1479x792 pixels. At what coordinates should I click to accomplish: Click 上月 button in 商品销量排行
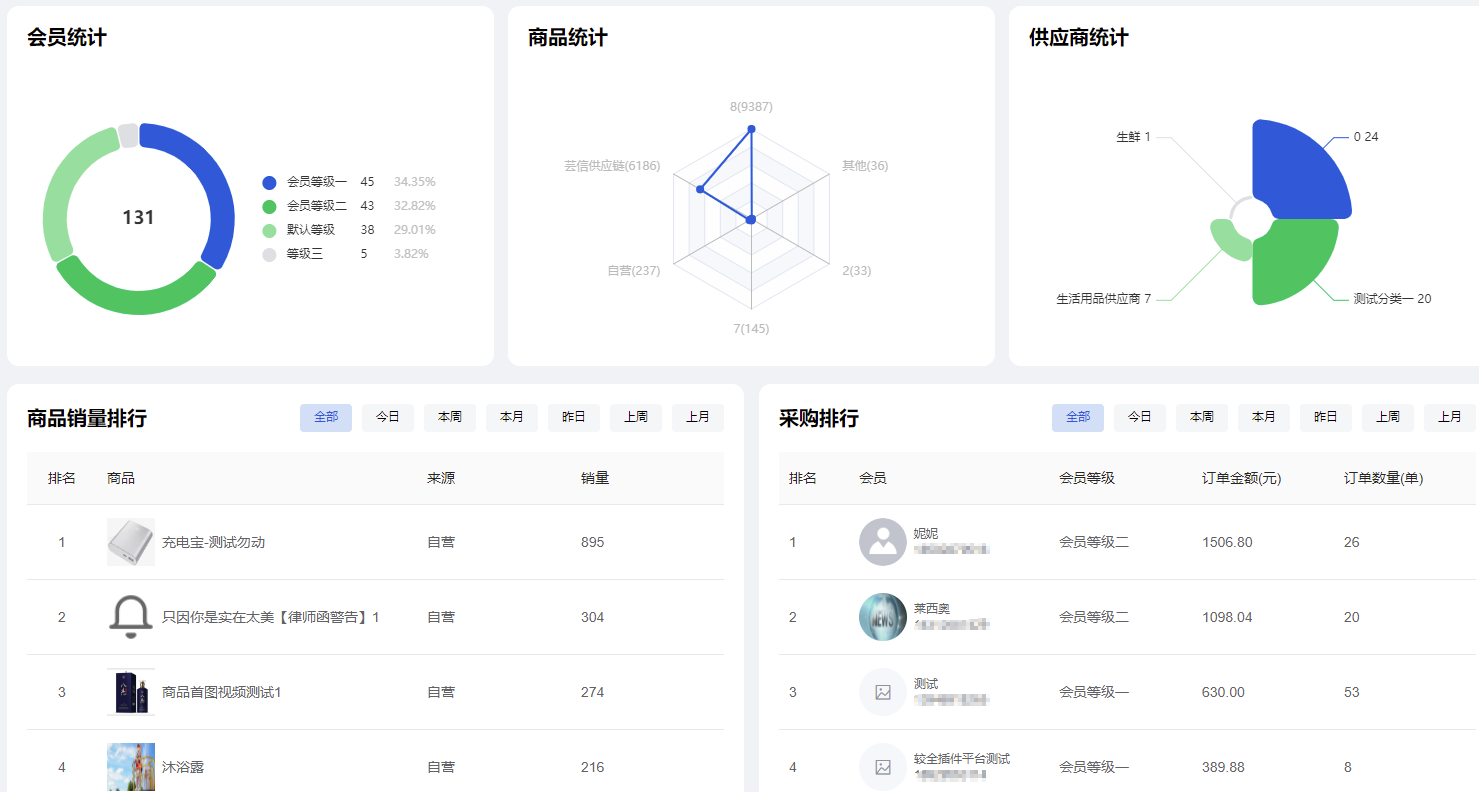698,417
